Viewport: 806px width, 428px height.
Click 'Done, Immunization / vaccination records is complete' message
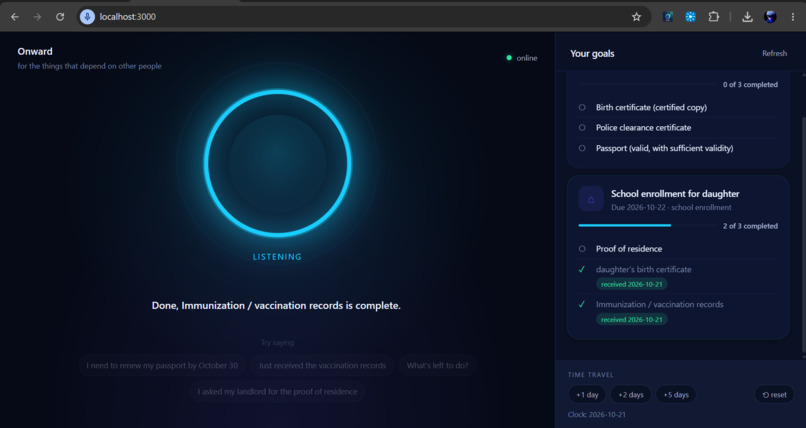tap(276, 306)
